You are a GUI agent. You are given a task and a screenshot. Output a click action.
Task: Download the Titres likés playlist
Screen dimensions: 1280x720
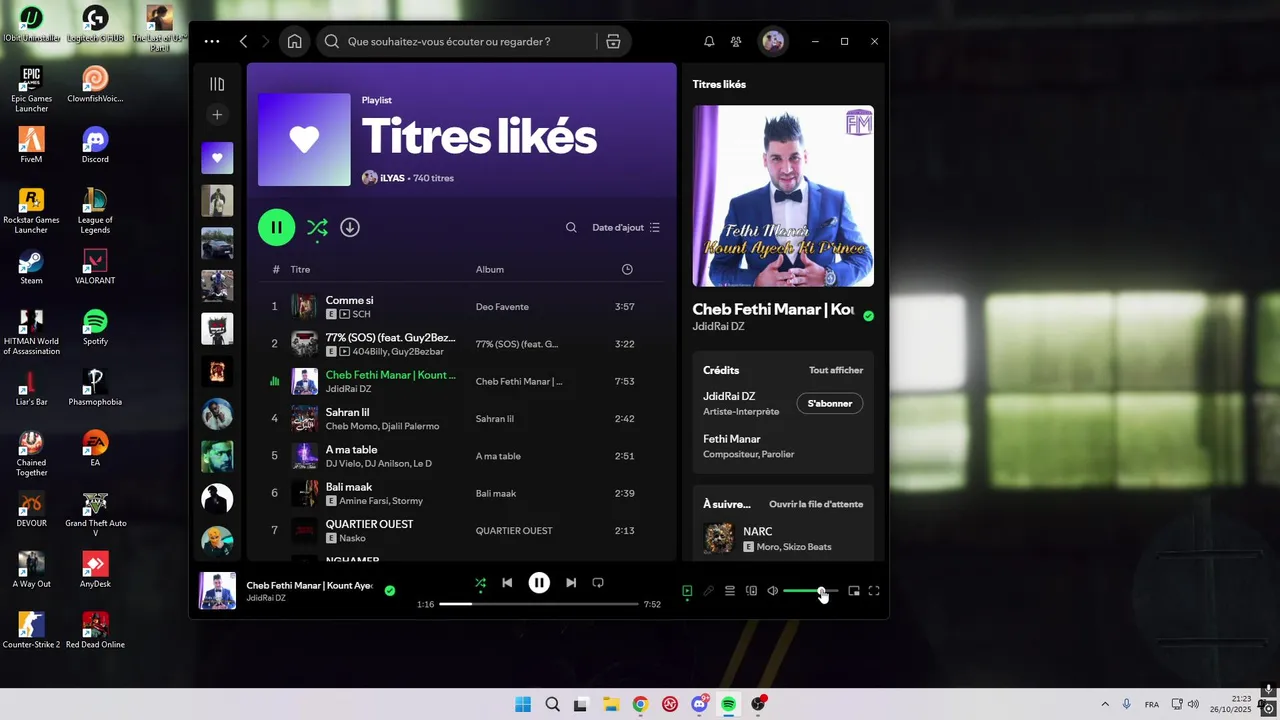pos(350,227)
